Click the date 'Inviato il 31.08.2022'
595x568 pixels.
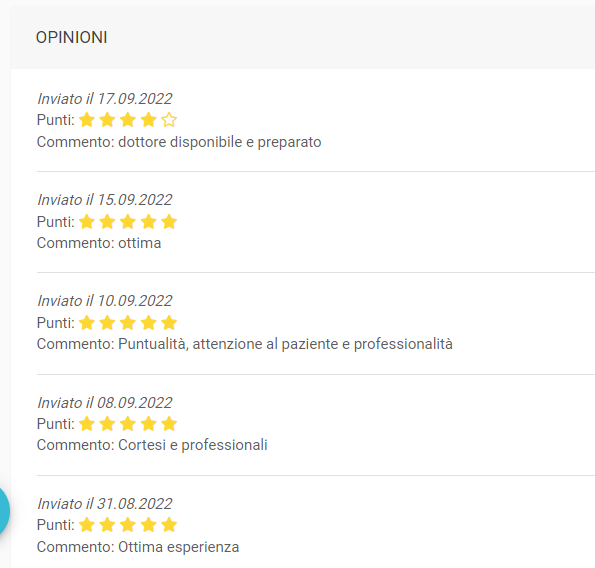(x=105, y=504)
